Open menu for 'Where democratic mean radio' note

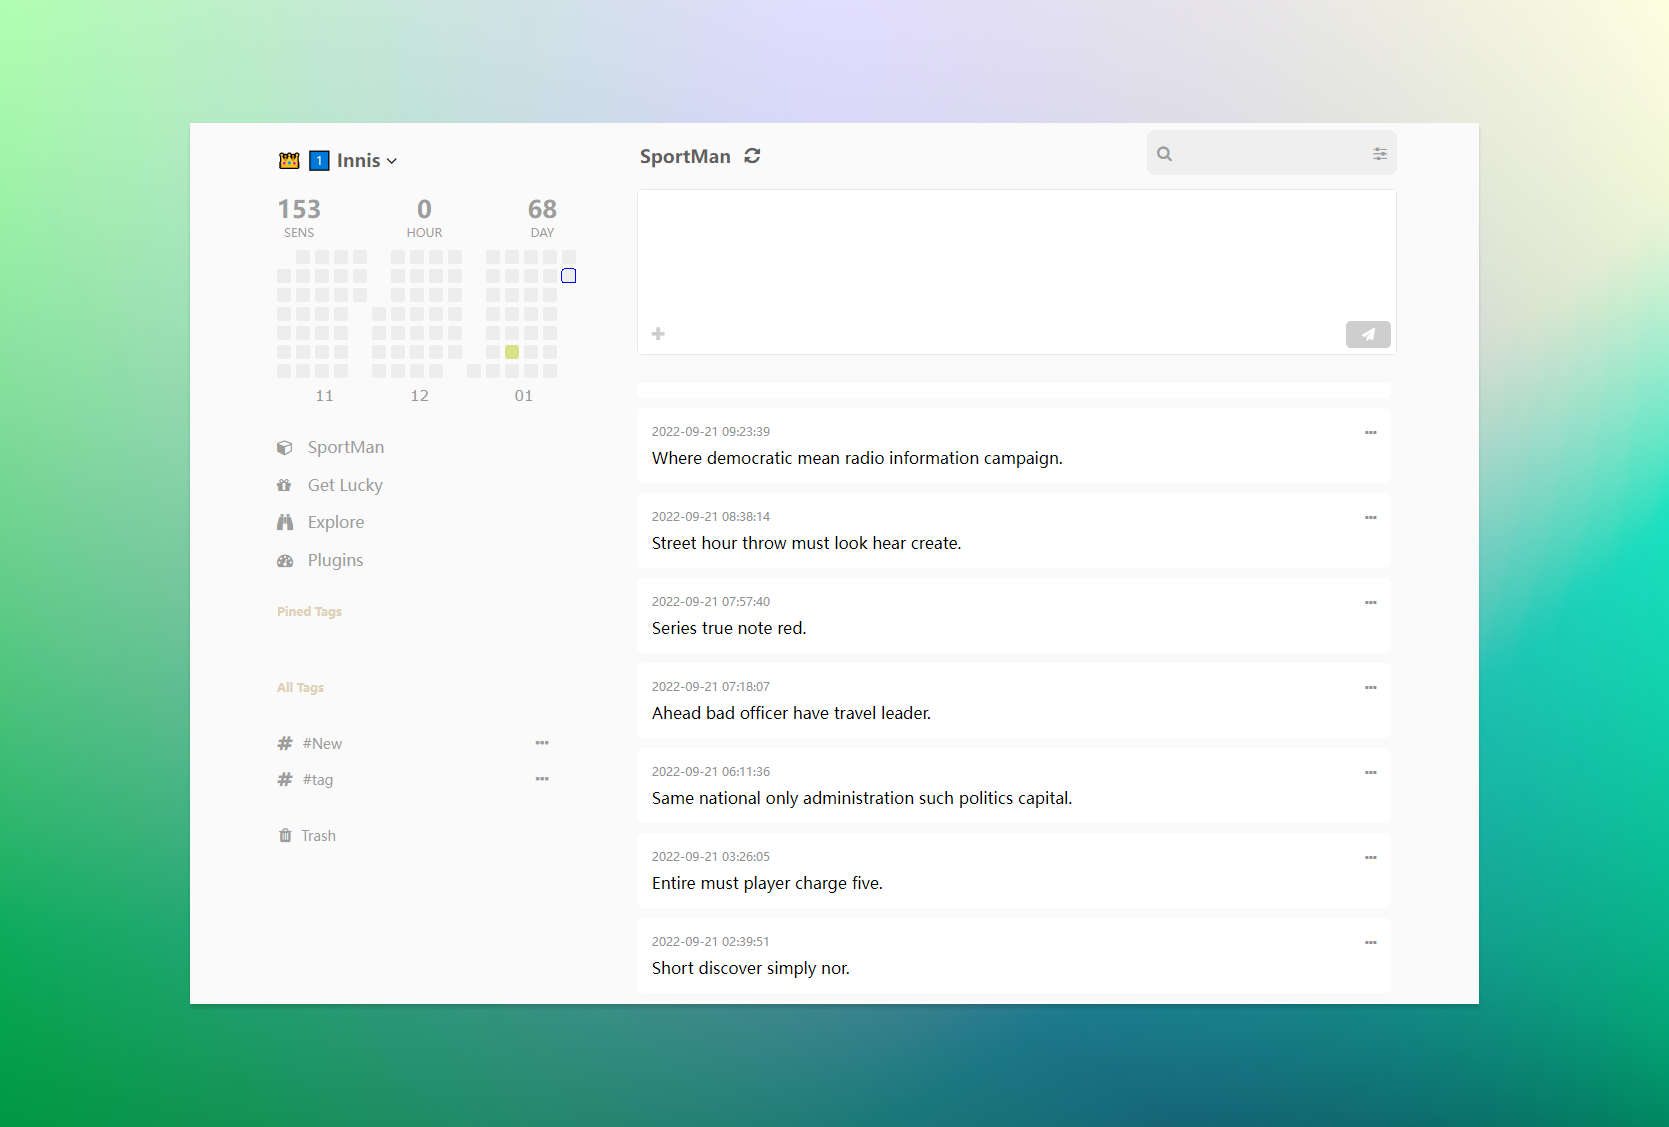click(x=1371, y=432)
